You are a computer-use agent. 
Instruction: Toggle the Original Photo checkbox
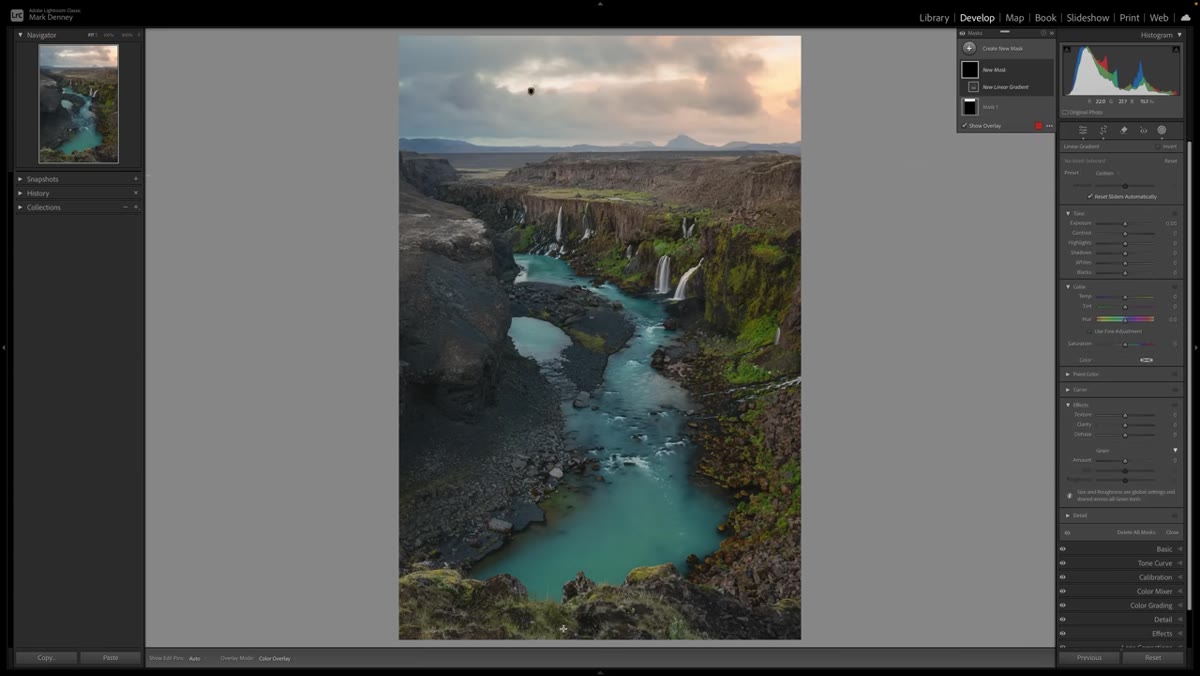pyautogui.click(x=1065, y=112)
